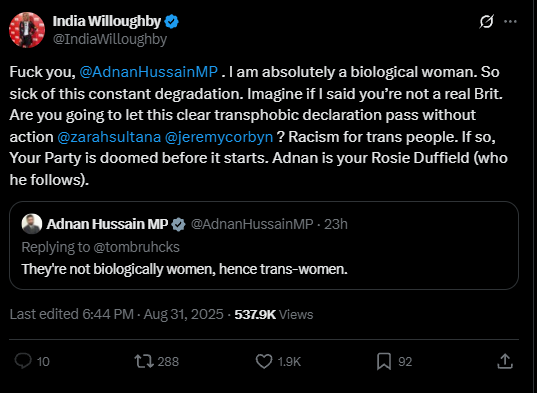Click the India Willoughby display name
Viewport: 537px width, 393px height.
[x=107, y=22]
